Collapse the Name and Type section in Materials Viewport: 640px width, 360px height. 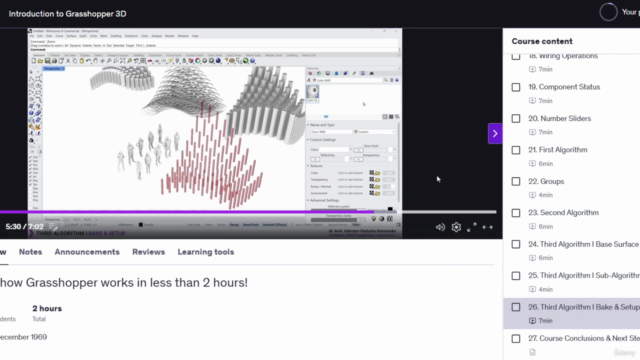308,125
